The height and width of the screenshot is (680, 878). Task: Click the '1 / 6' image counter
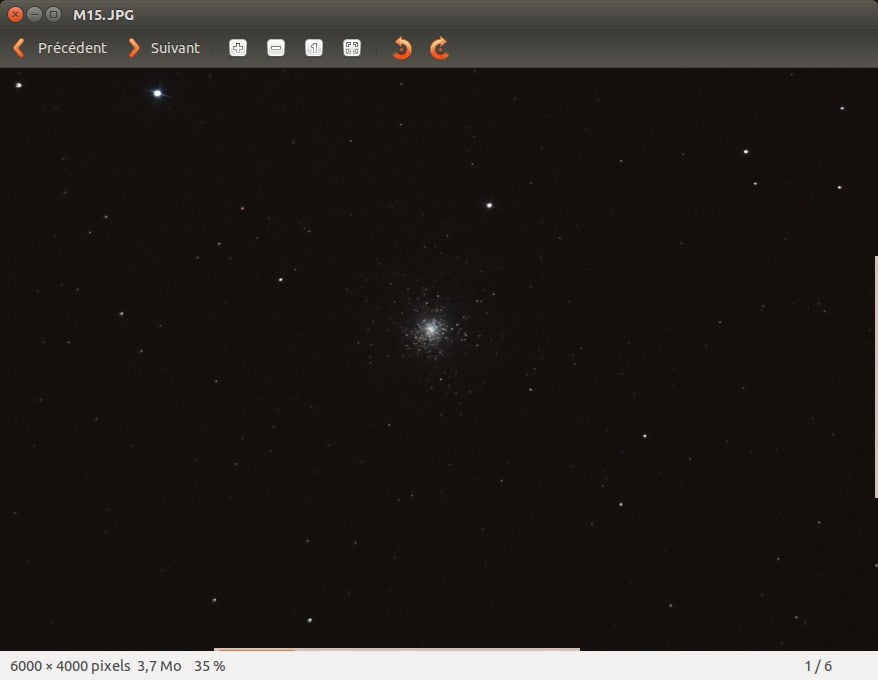[818, 666]
